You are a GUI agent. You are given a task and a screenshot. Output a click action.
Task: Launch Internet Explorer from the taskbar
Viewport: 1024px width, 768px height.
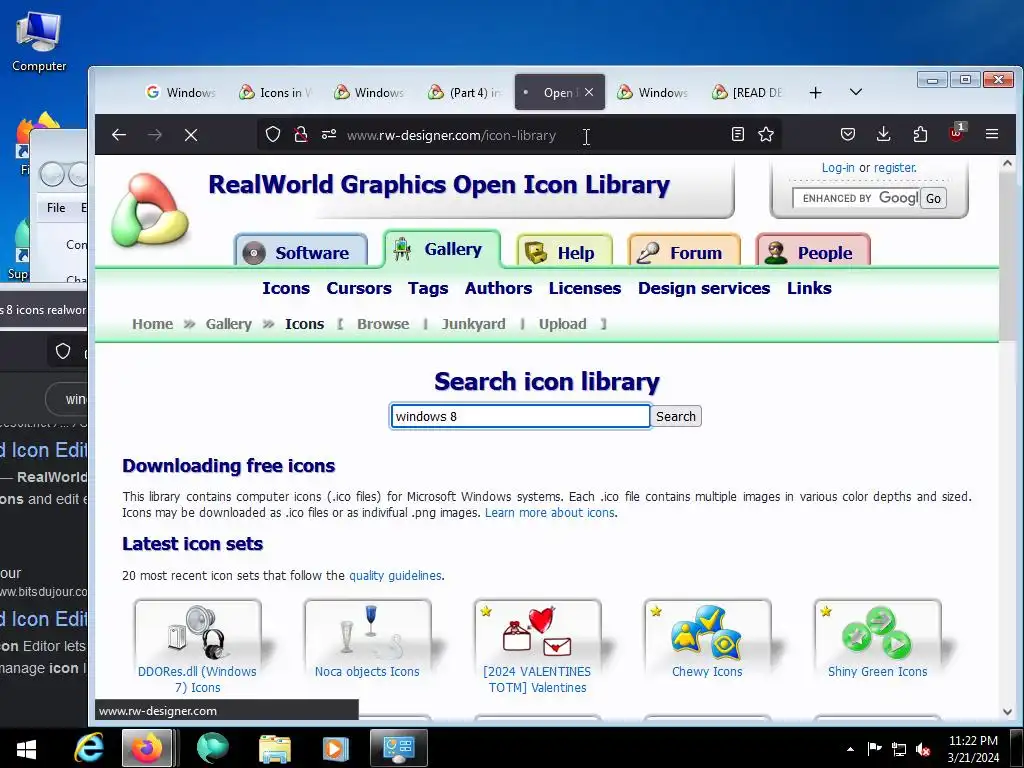pos(89,748)
